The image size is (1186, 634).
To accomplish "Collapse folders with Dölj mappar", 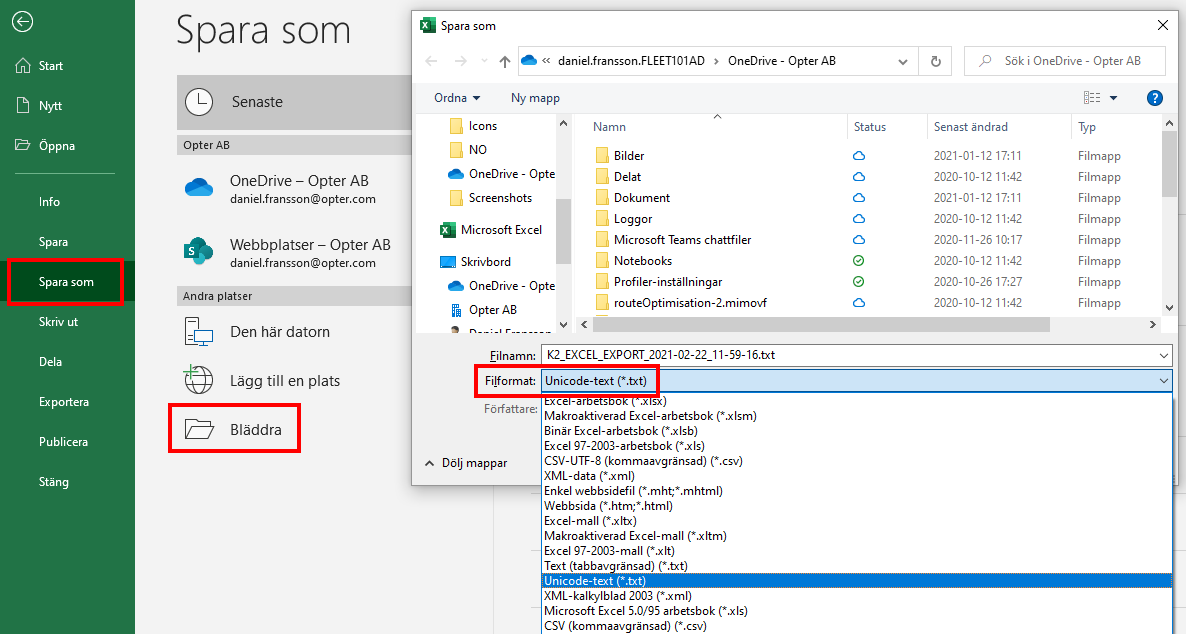I will pyautogui.click(x=465, y=463).
